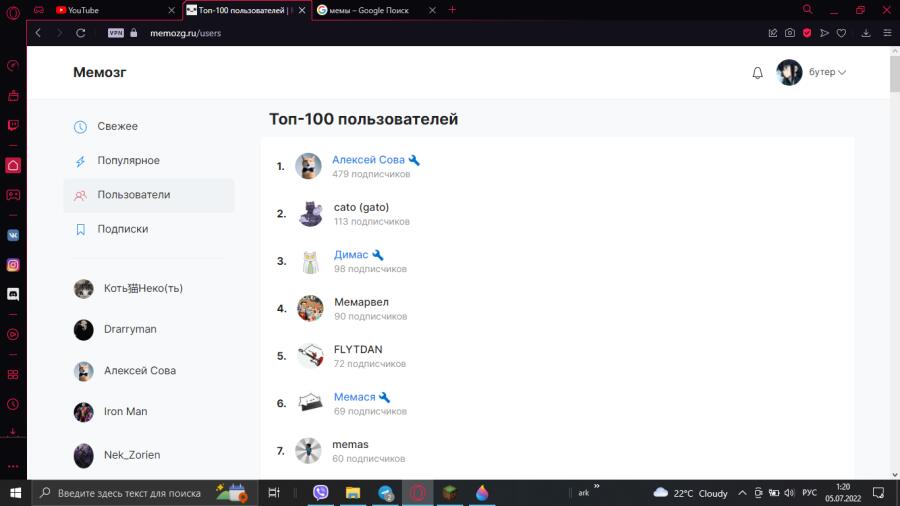
Task: Open Популярное lightning icon
Action: click(80, 161)
